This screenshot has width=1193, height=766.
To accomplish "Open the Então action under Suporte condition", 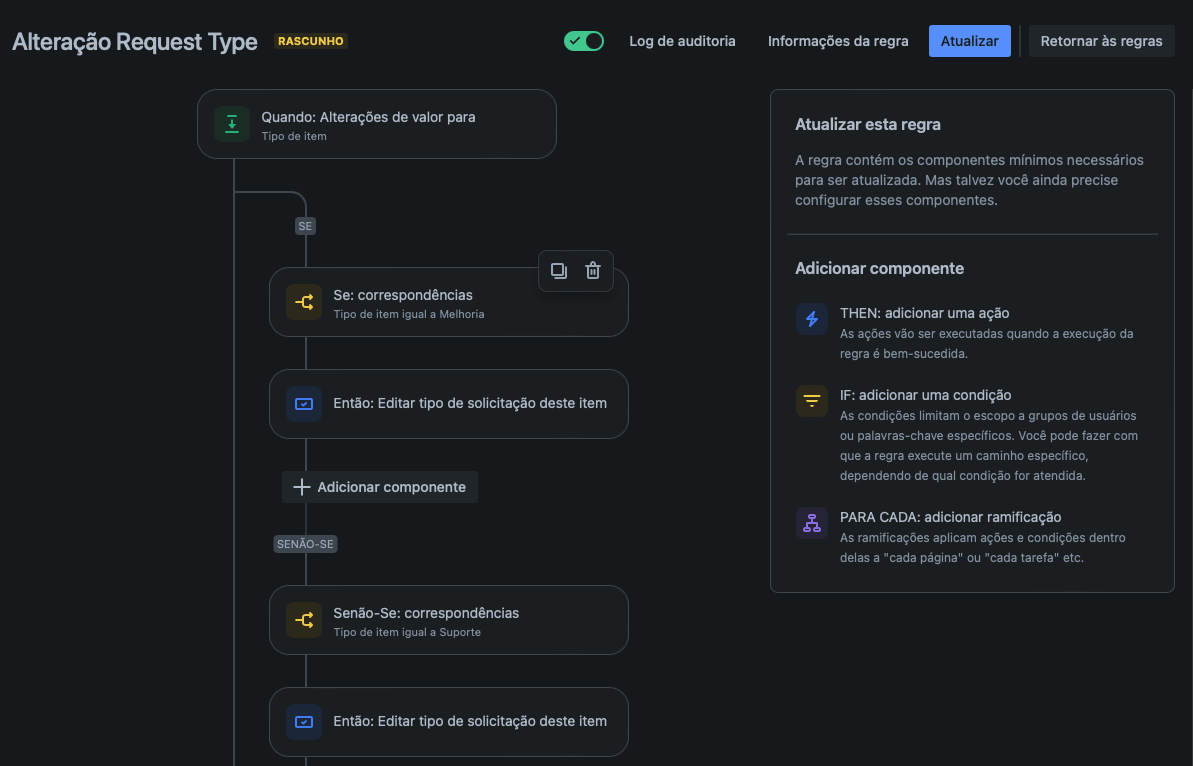I will pos(449,722).
